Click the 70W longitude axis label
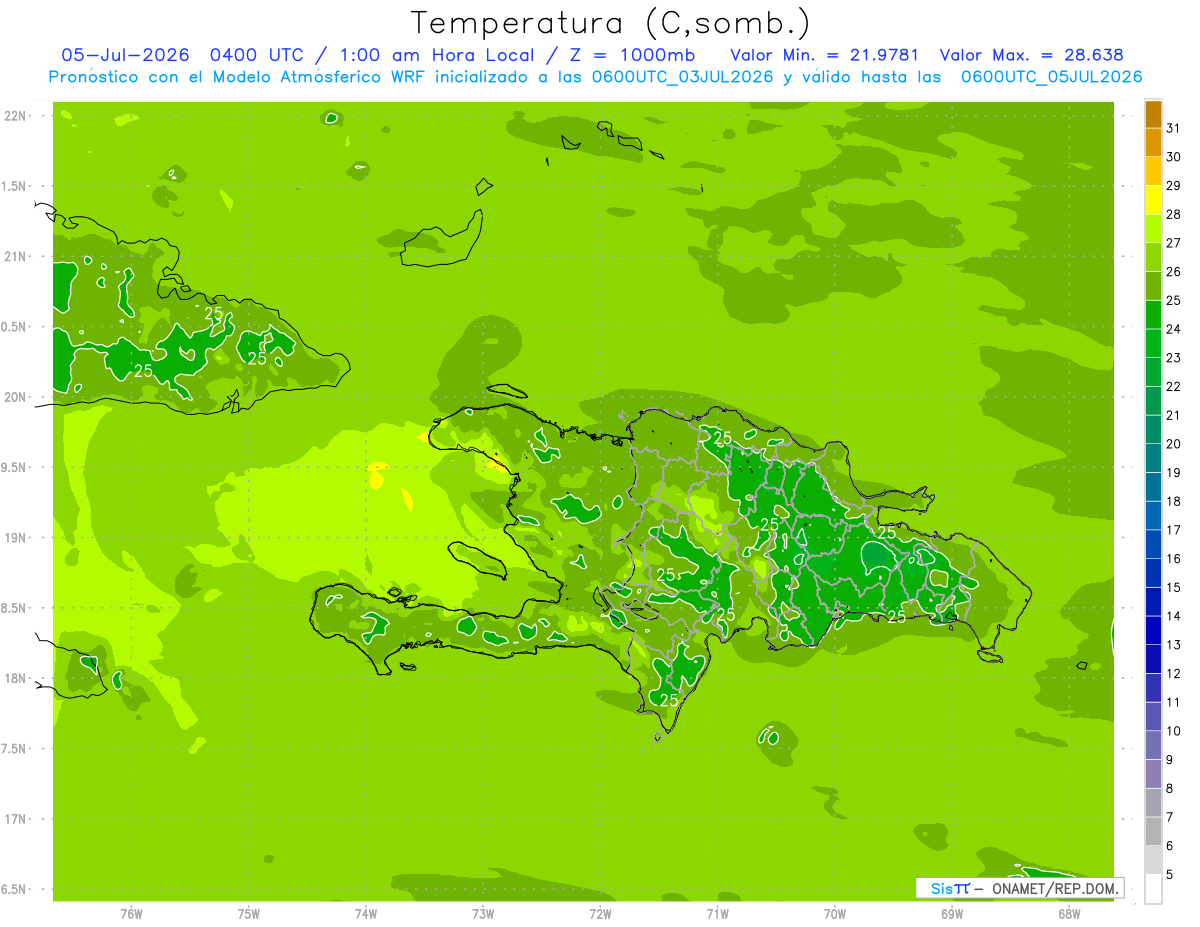This screenshot has height=927, width=1200. pyautogui.click(x=835, y=913)
